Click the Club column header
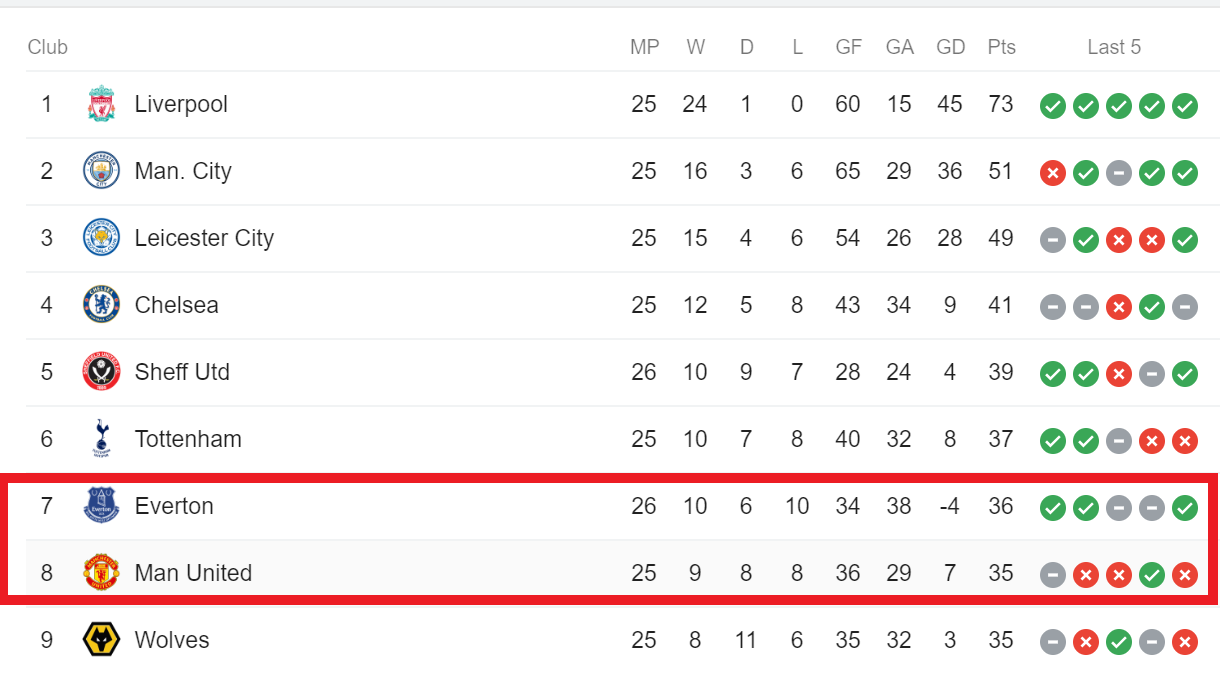This screenshot has width=1220, height=673. [48, 47]
